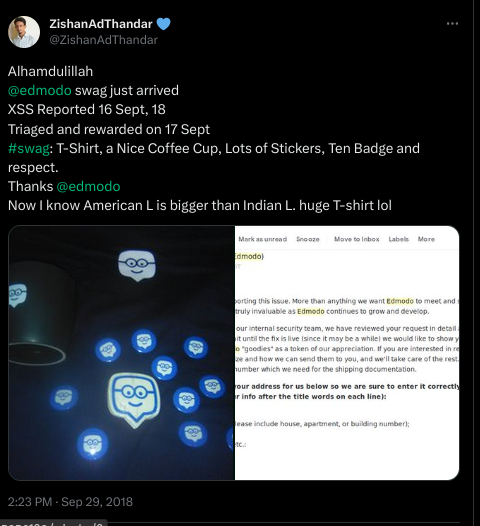480x526 pixels.
Task: Open the @edmodo mention after Thanks
Action: coord(88,187)
